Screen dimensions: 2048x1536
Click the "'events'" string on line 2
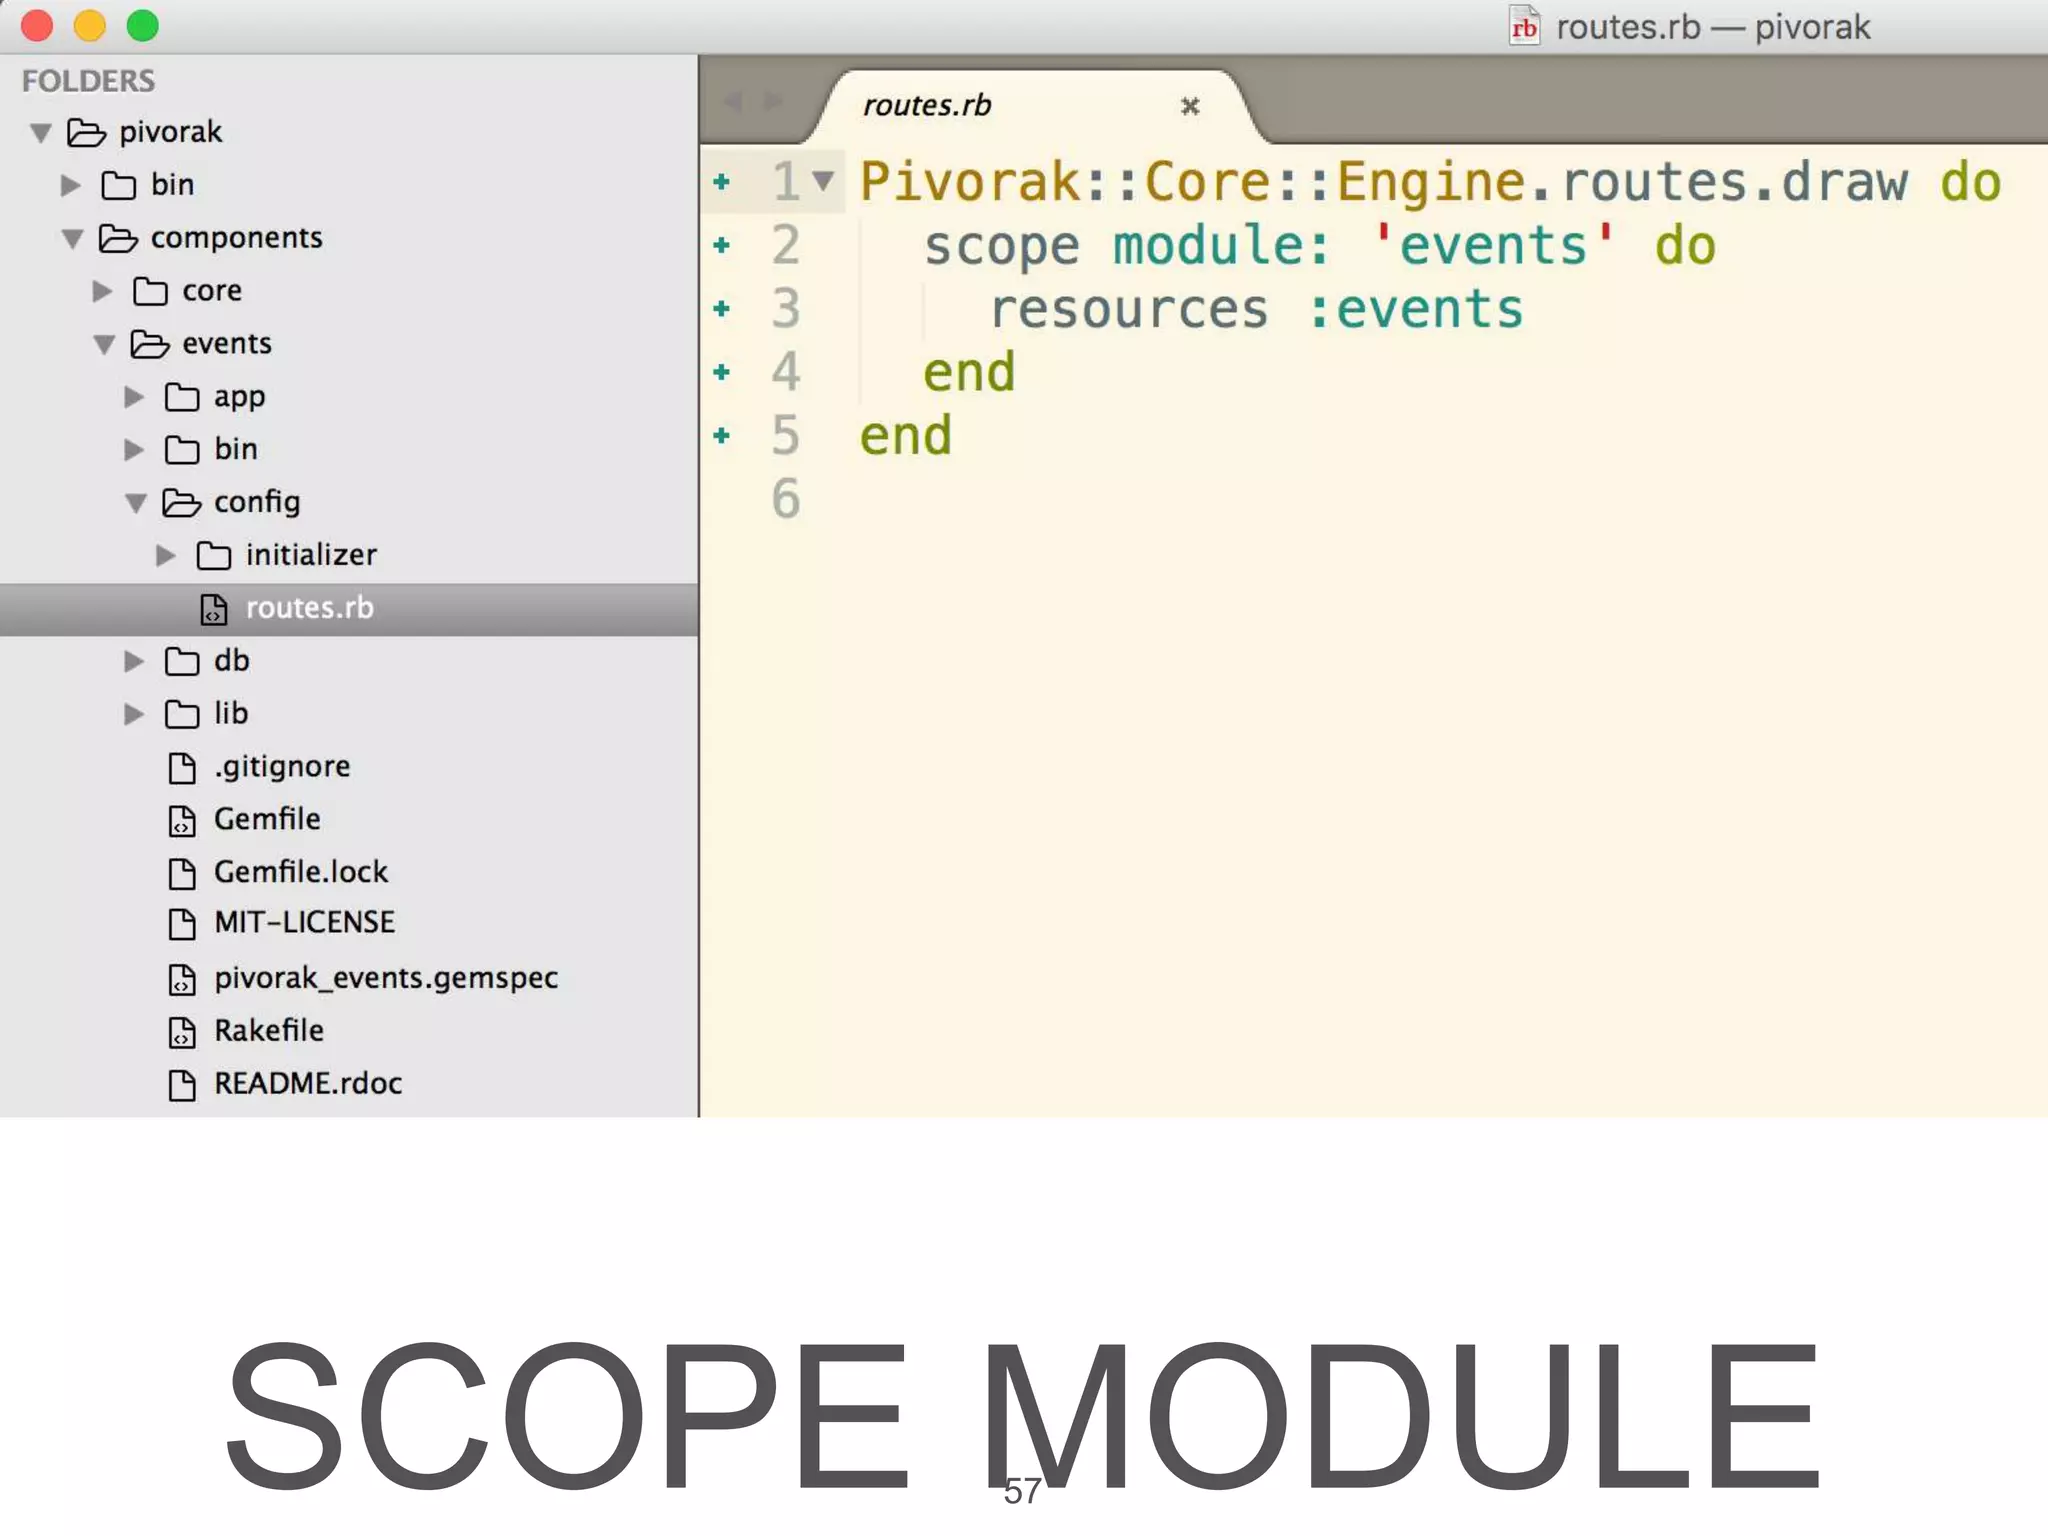click(1494, 245)
